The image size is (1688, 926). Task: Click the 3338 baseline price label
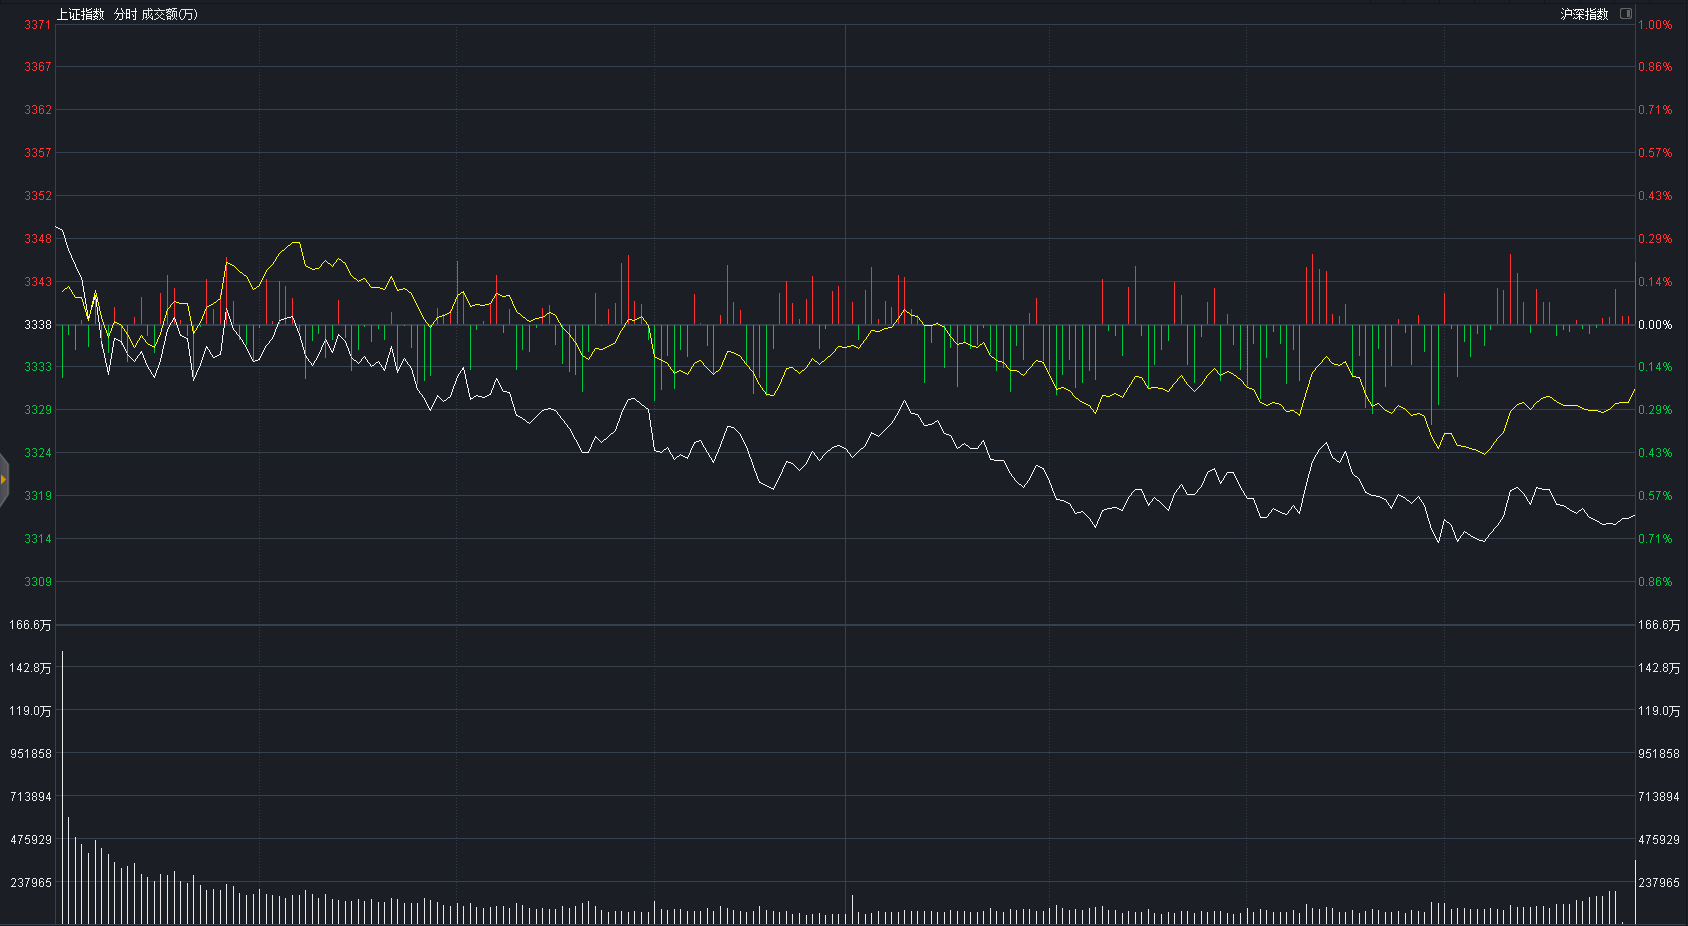(x=38, y=325)
